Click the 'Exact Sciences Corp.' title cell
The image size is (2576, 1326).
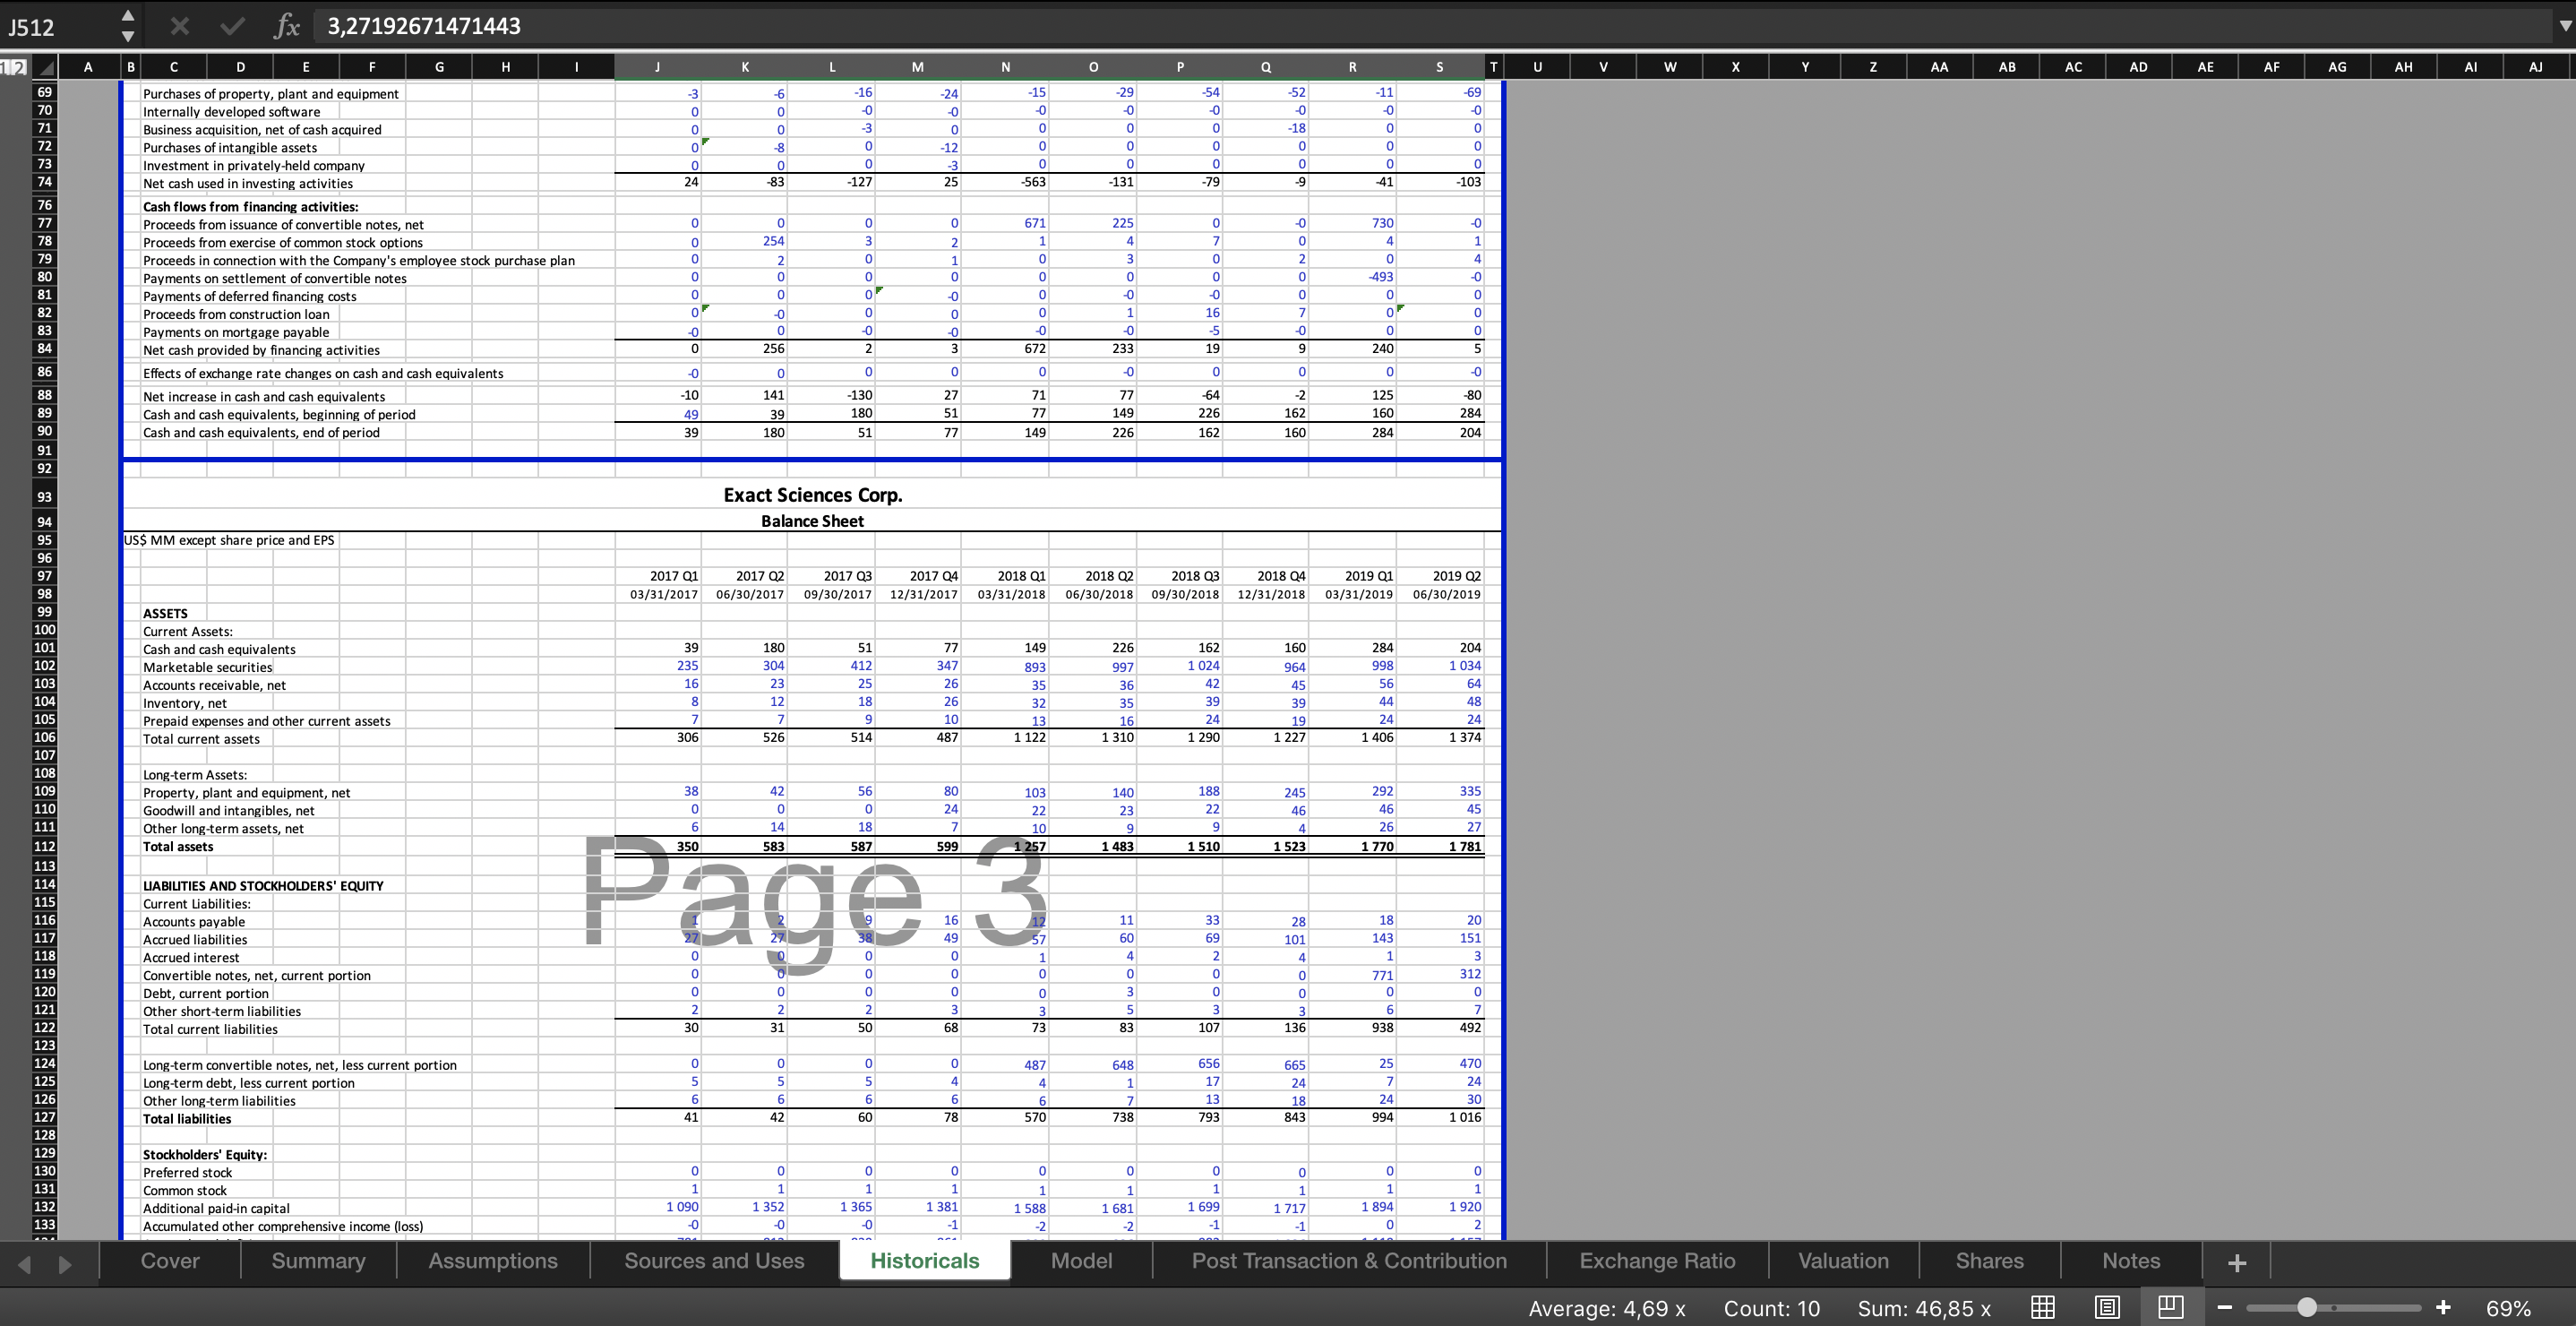[812, 495]
